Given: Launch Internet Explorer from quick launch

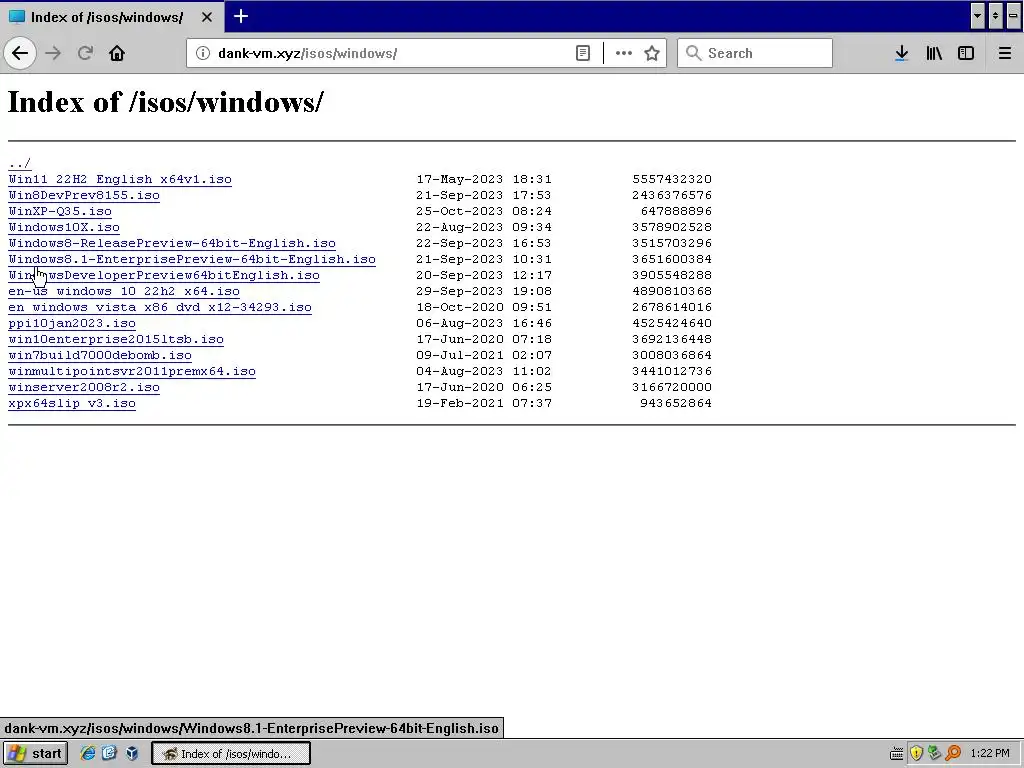Looking at the screenshot, I should pyautogui.click(x=88, y=753).
